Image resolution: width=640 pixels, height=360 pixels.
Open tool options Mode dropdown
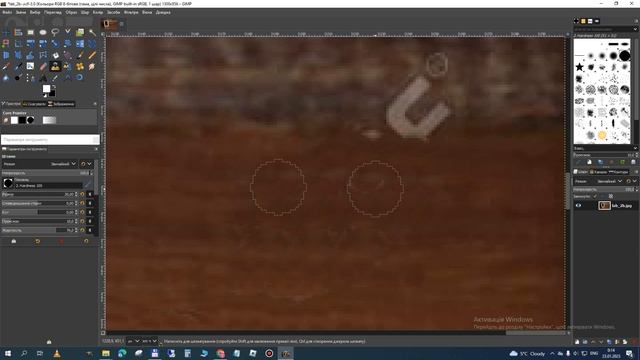pos(40,164)
